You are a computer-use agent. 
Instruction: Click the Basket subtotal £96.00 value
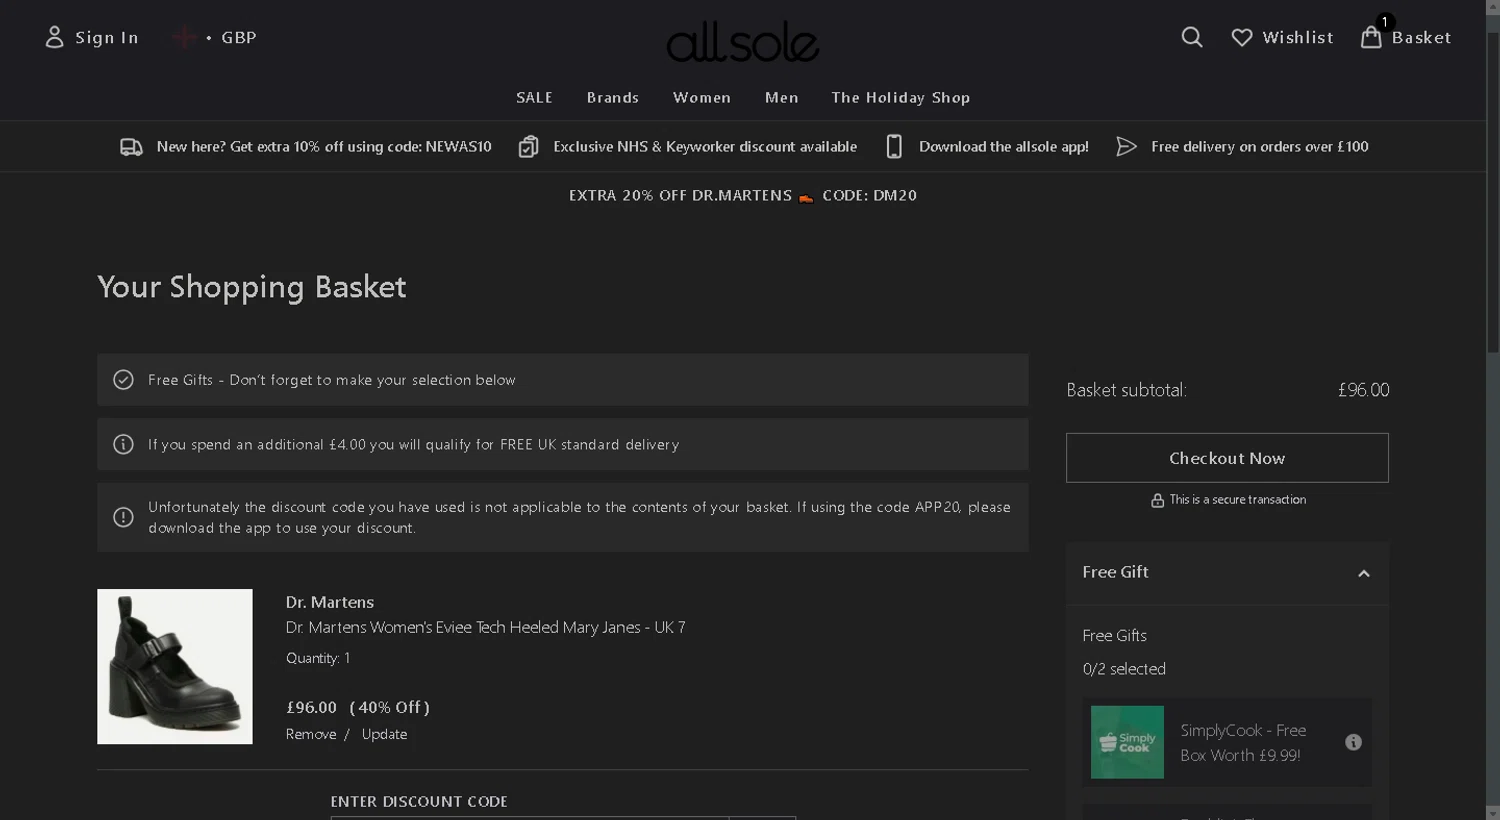[1364, 390]
